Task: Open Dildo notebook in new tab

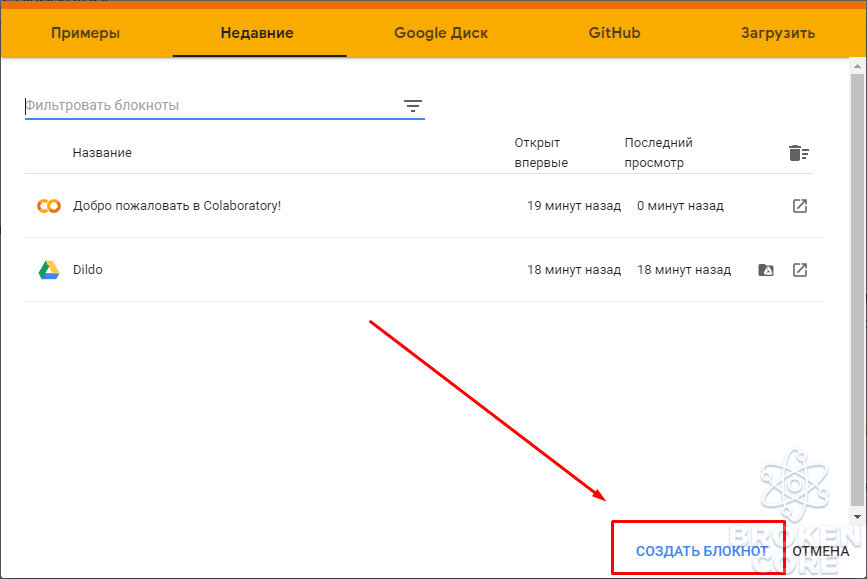Action: (x=800, y=270)
